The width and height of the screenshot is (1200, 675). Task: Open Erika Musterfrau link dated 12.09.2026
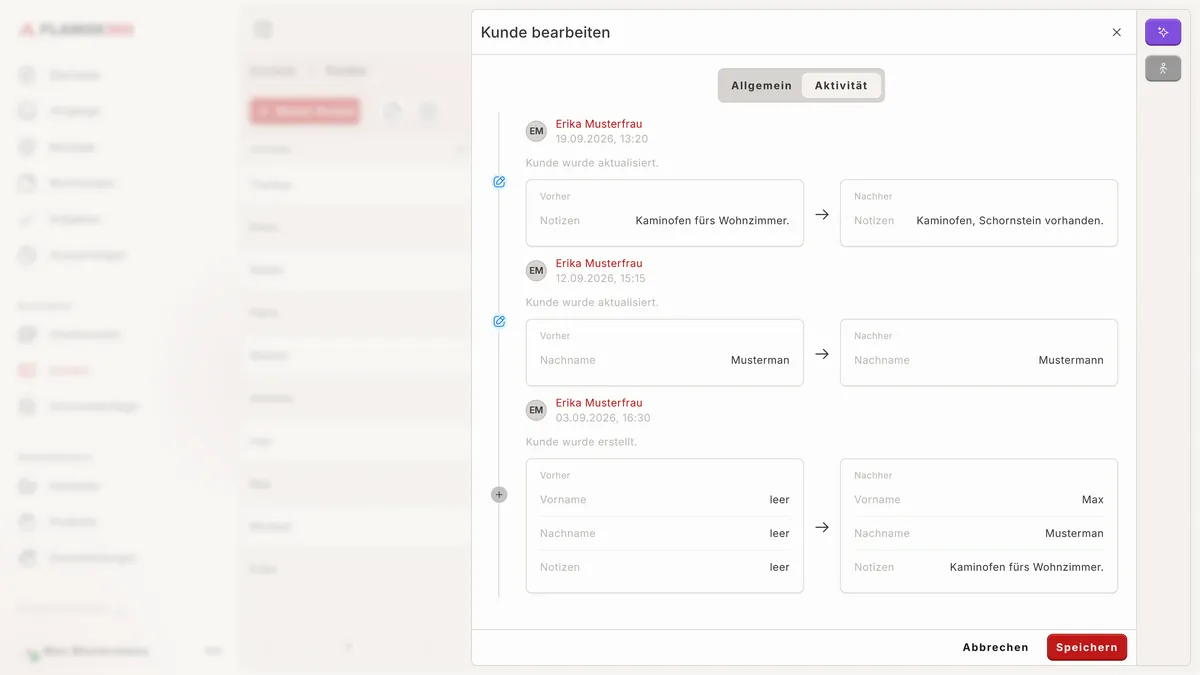point(599,263)
